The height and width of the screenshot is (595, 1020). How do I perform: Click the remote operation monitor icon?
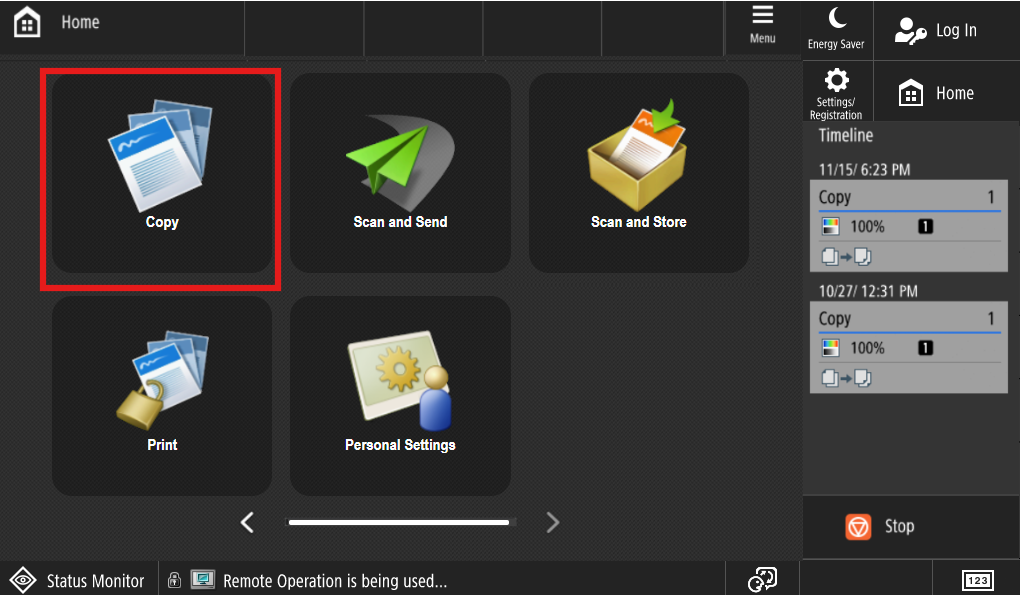[203, 579]
